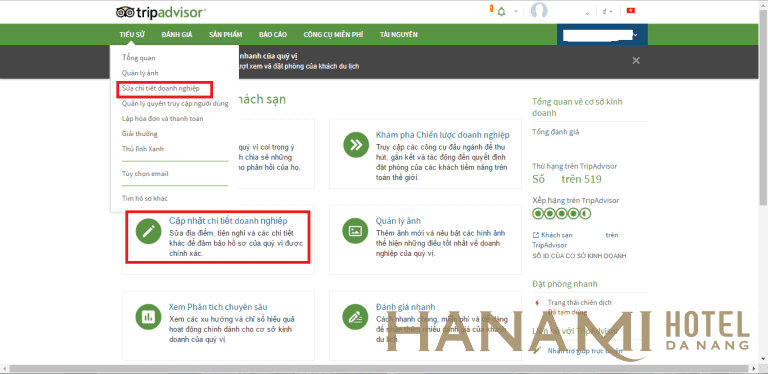Click the user profile avatar
This screenshot has width=768, height=374.
pos(539,11)
